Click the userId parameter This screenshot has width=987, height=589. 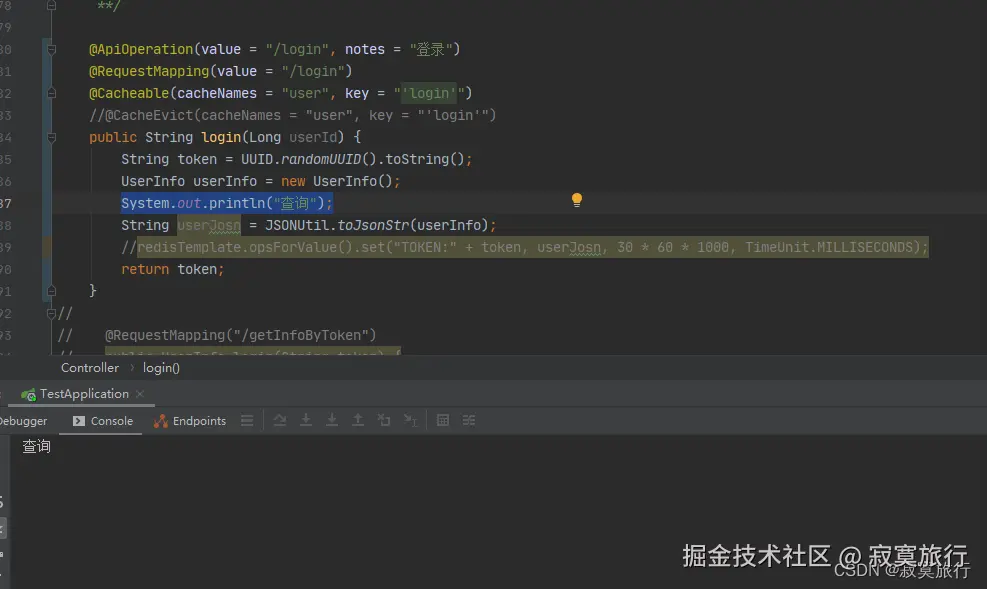click(313, 137)
